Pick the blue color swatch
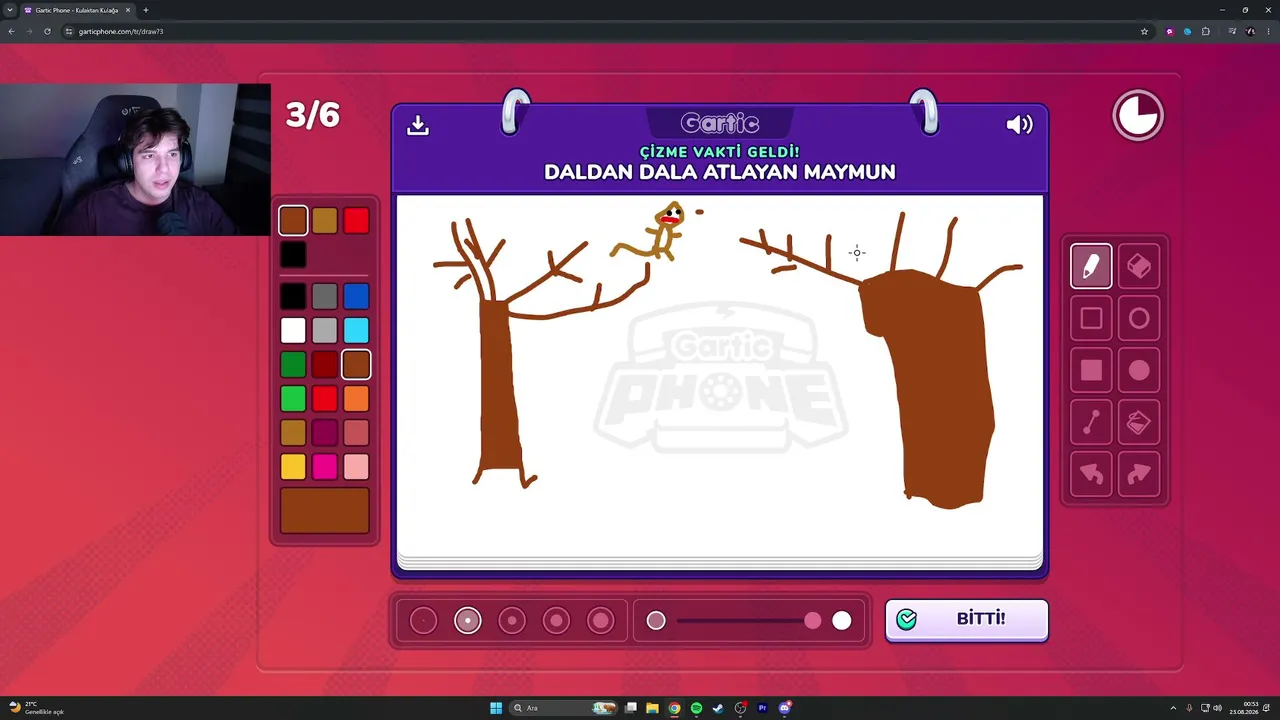 pyautogui.click(x=356, y=296)
